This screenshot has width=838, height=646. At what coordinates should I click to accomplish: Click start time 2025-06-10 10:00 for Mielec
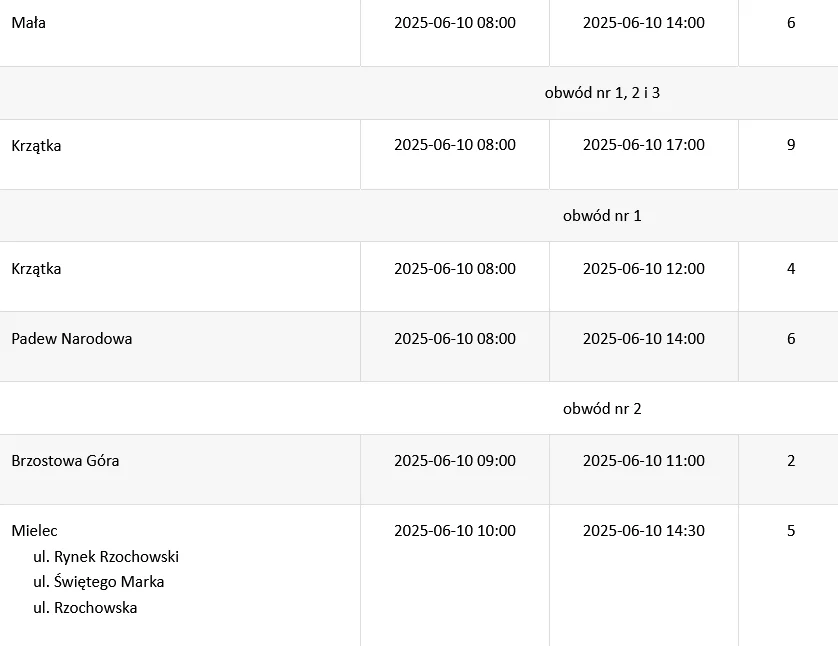tap(455, 531)
